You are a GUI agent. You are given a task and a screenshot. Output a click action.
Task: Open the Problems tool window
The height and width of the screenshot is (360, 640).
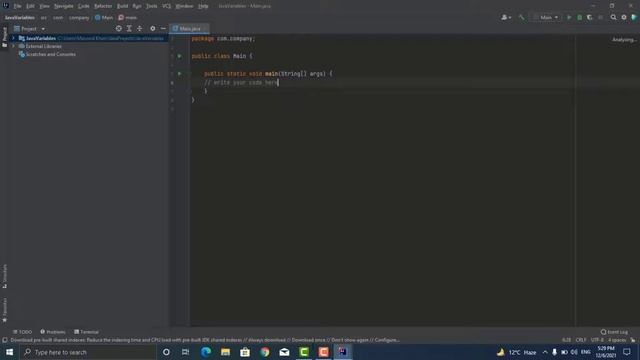click(53, 332)
